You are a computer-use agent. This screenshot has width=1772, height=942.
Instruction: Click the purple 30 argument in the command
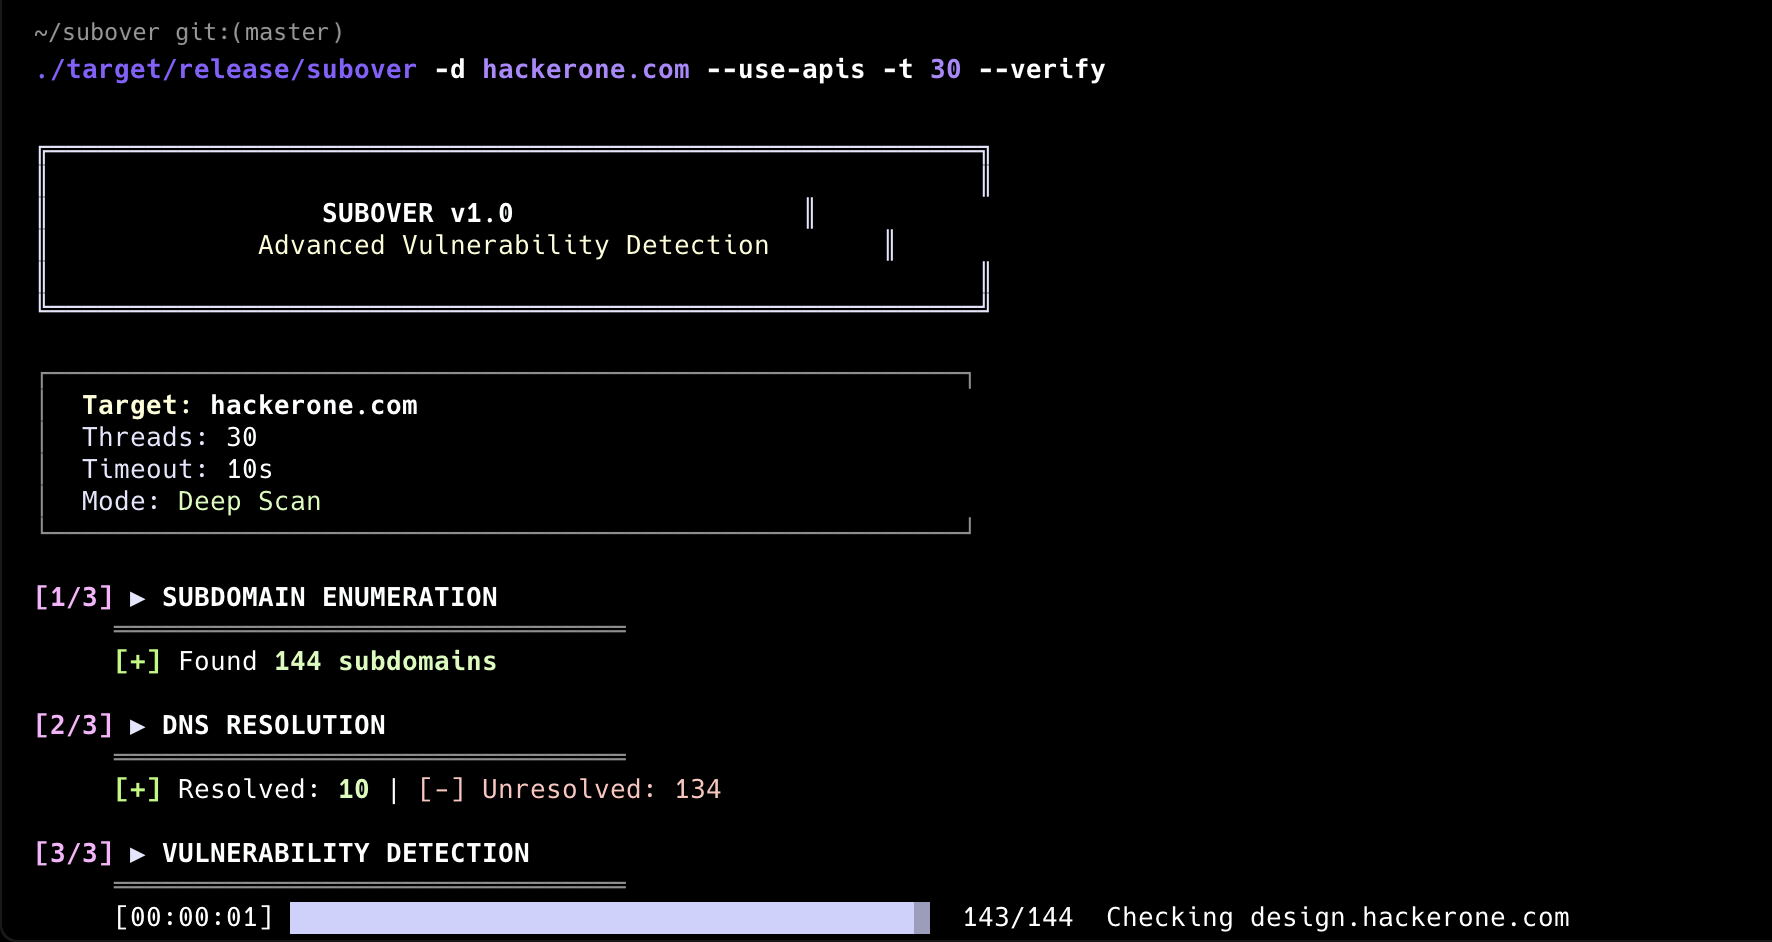pyautogui.click(x=946, y=70)
